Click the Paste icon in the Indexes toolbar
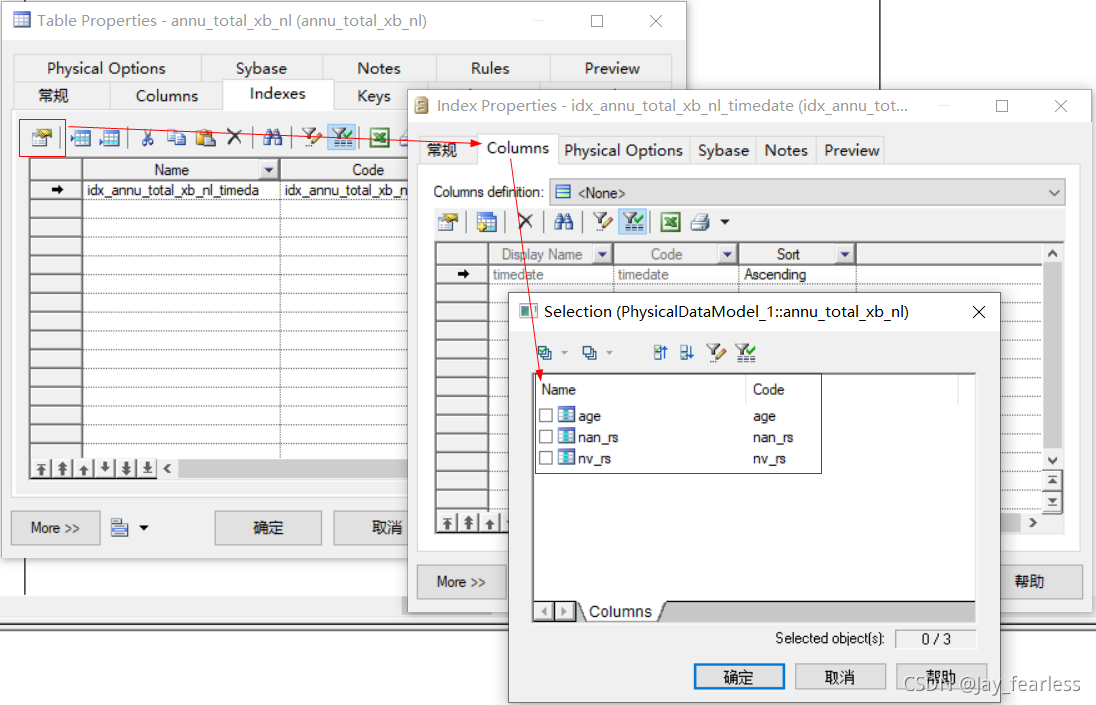The width and height of the screenshot is (1096, 705). pos(204,137)
